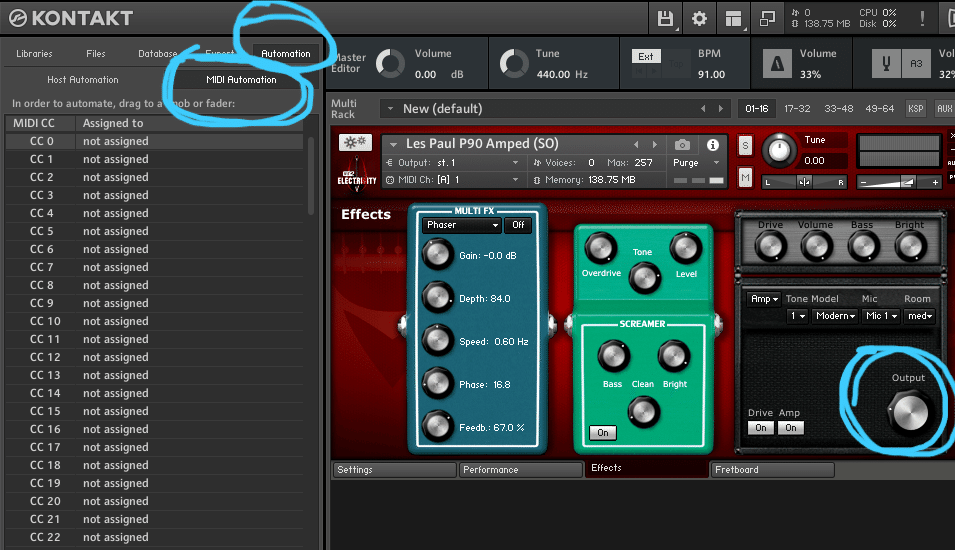The width and height of the screenshot is (955, 550).
Task: Click the Phaser Depth knob
Action: point(437,297)
